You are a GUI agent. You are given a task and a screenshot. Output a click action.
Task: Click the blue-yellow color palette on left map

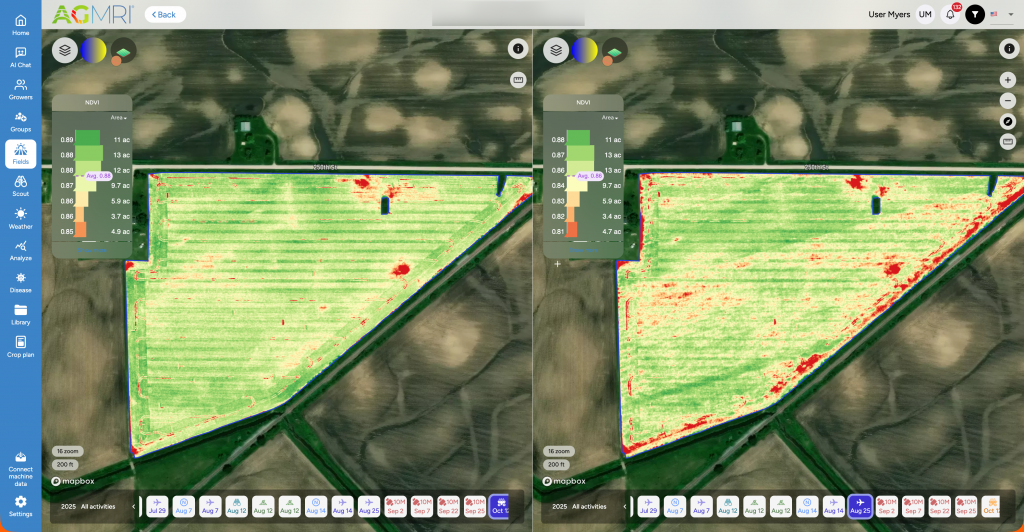94,49
